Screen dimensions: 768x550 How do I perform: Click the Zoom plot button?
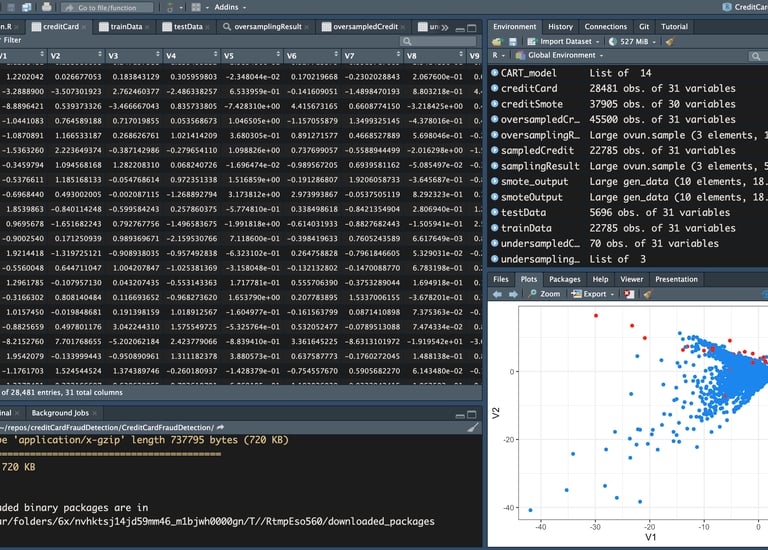point(545,294)
